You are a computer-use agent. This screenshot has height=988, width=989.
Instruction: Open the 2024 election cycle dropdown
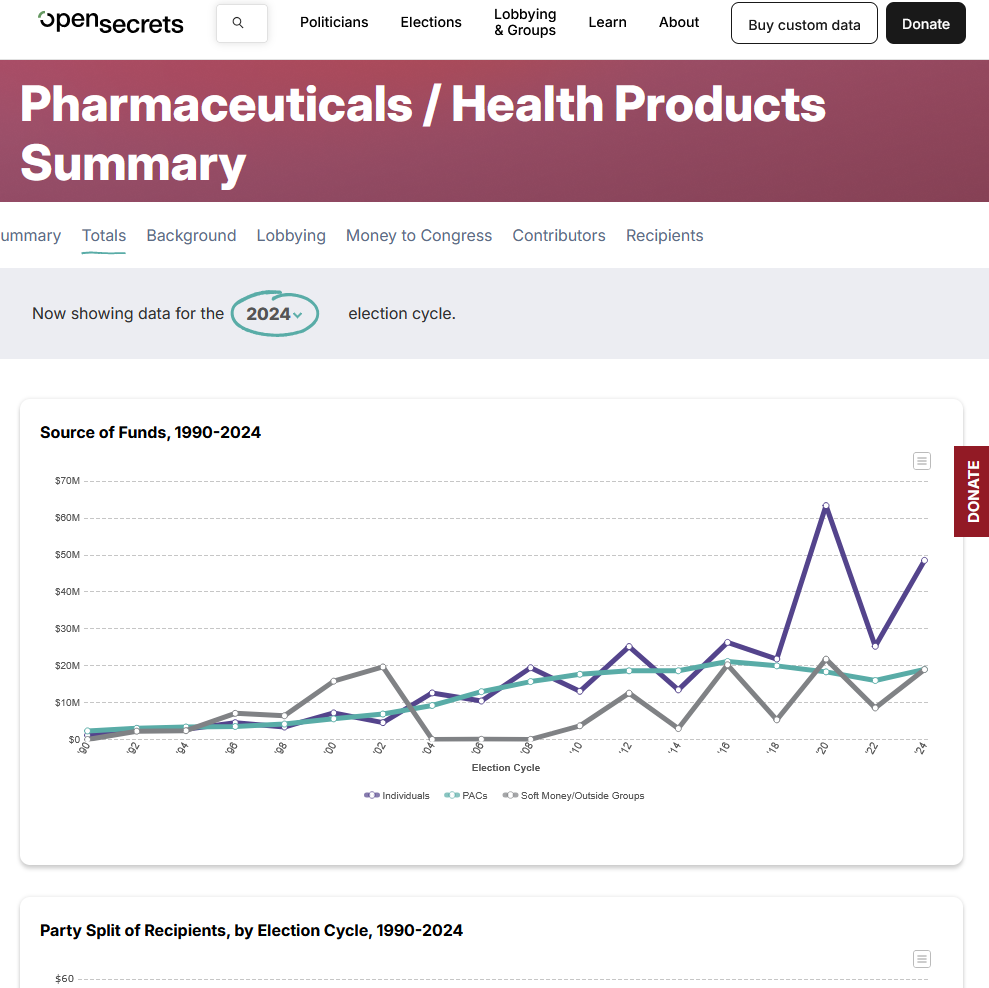(274, 314)
